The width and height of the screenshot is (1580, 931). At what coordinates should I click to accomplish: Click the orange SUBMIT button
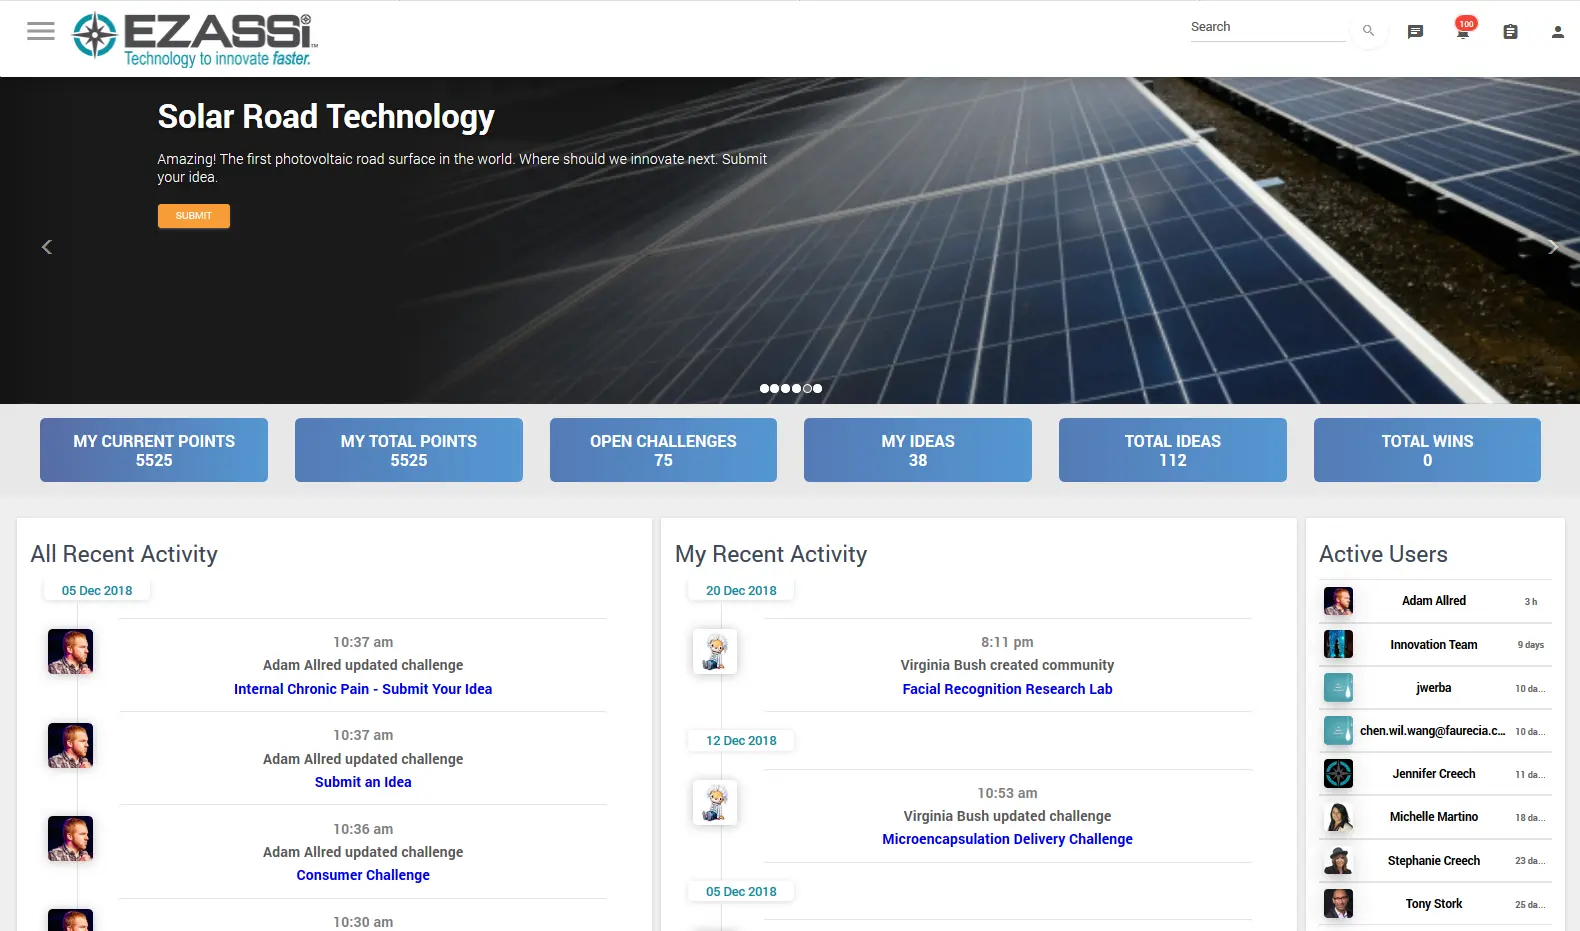[194, 216]
